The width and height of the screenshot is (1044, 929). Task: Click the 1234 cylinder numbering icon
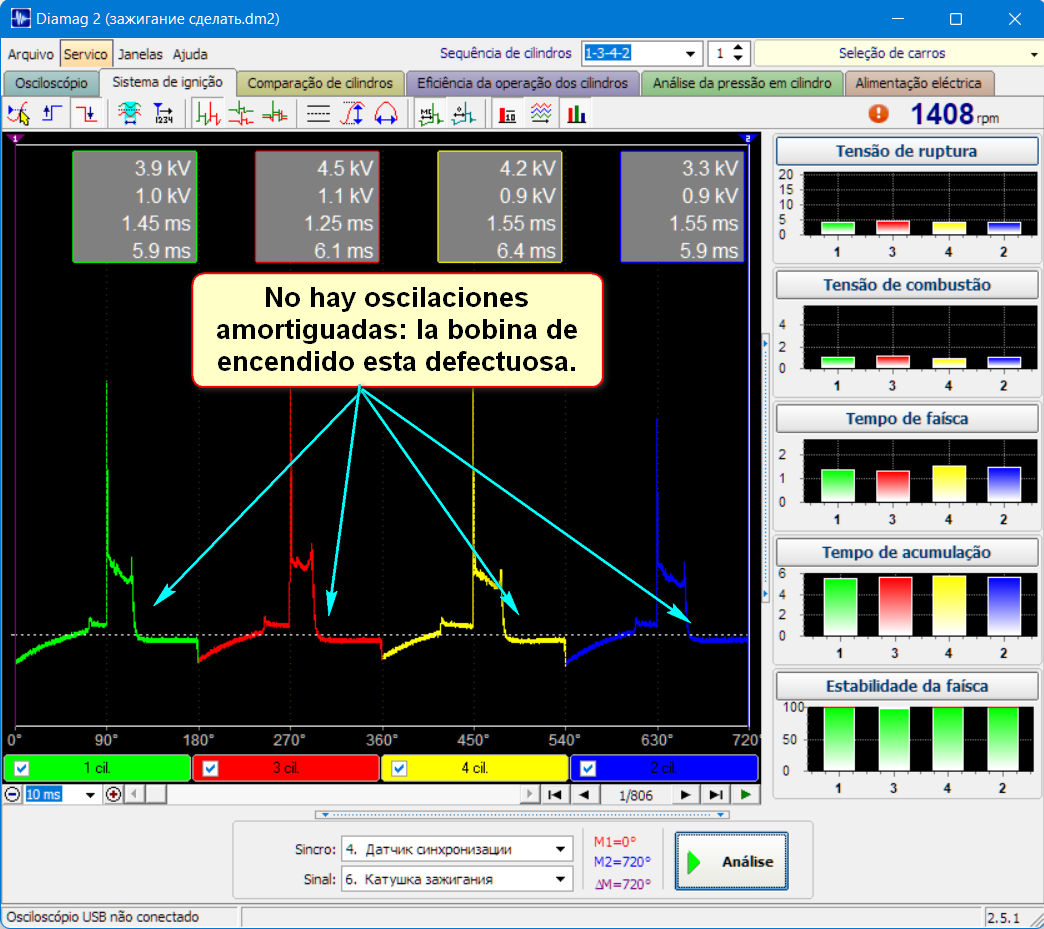(163, 114)
